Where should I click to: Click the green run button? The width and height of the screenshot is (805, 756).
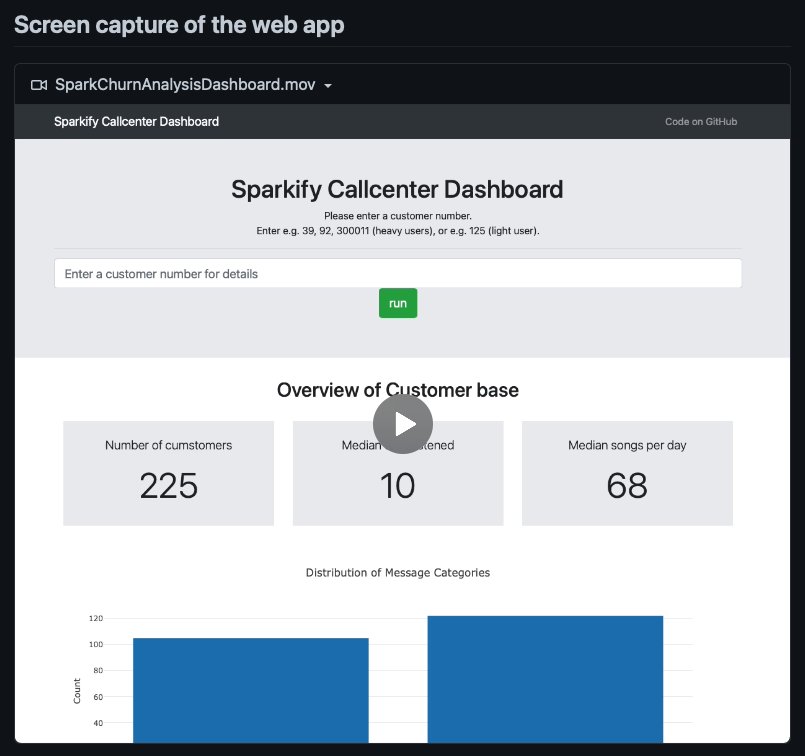pos(398,303)
